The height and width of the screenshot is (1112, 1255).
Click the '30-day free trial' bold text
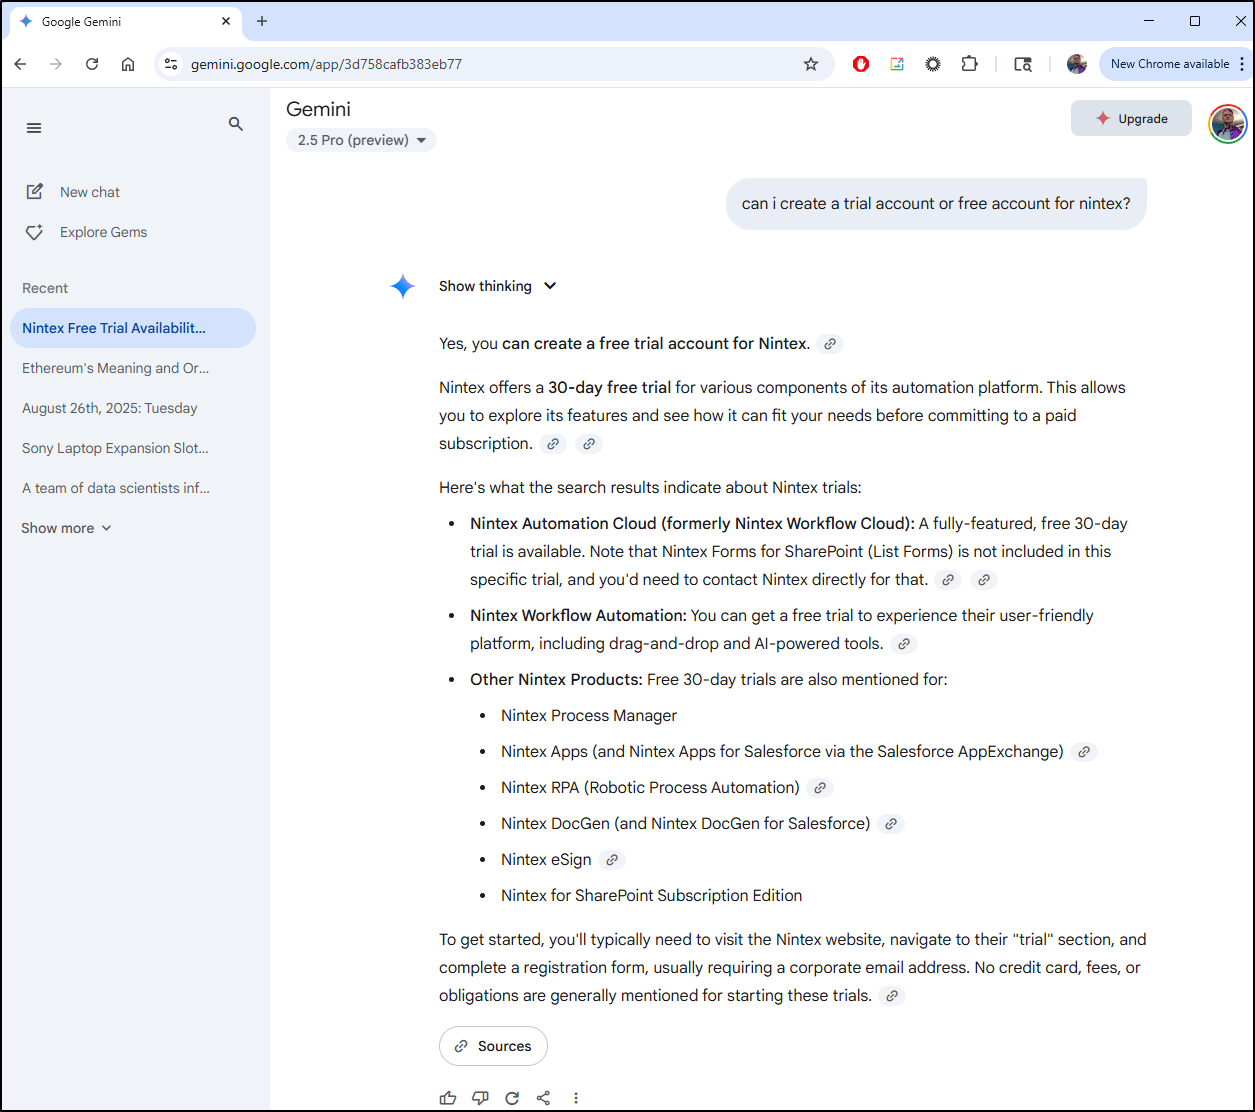609,388
